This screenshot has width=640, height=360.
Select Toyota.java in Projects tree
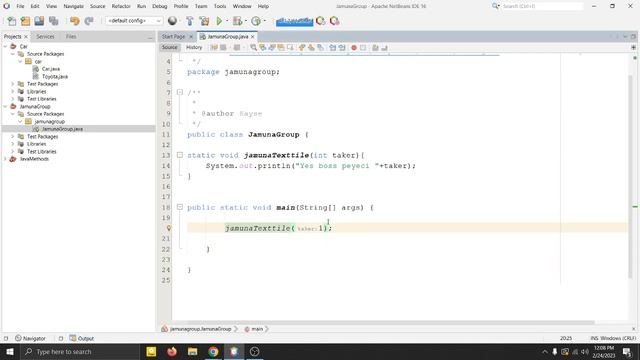coord(54,77)
